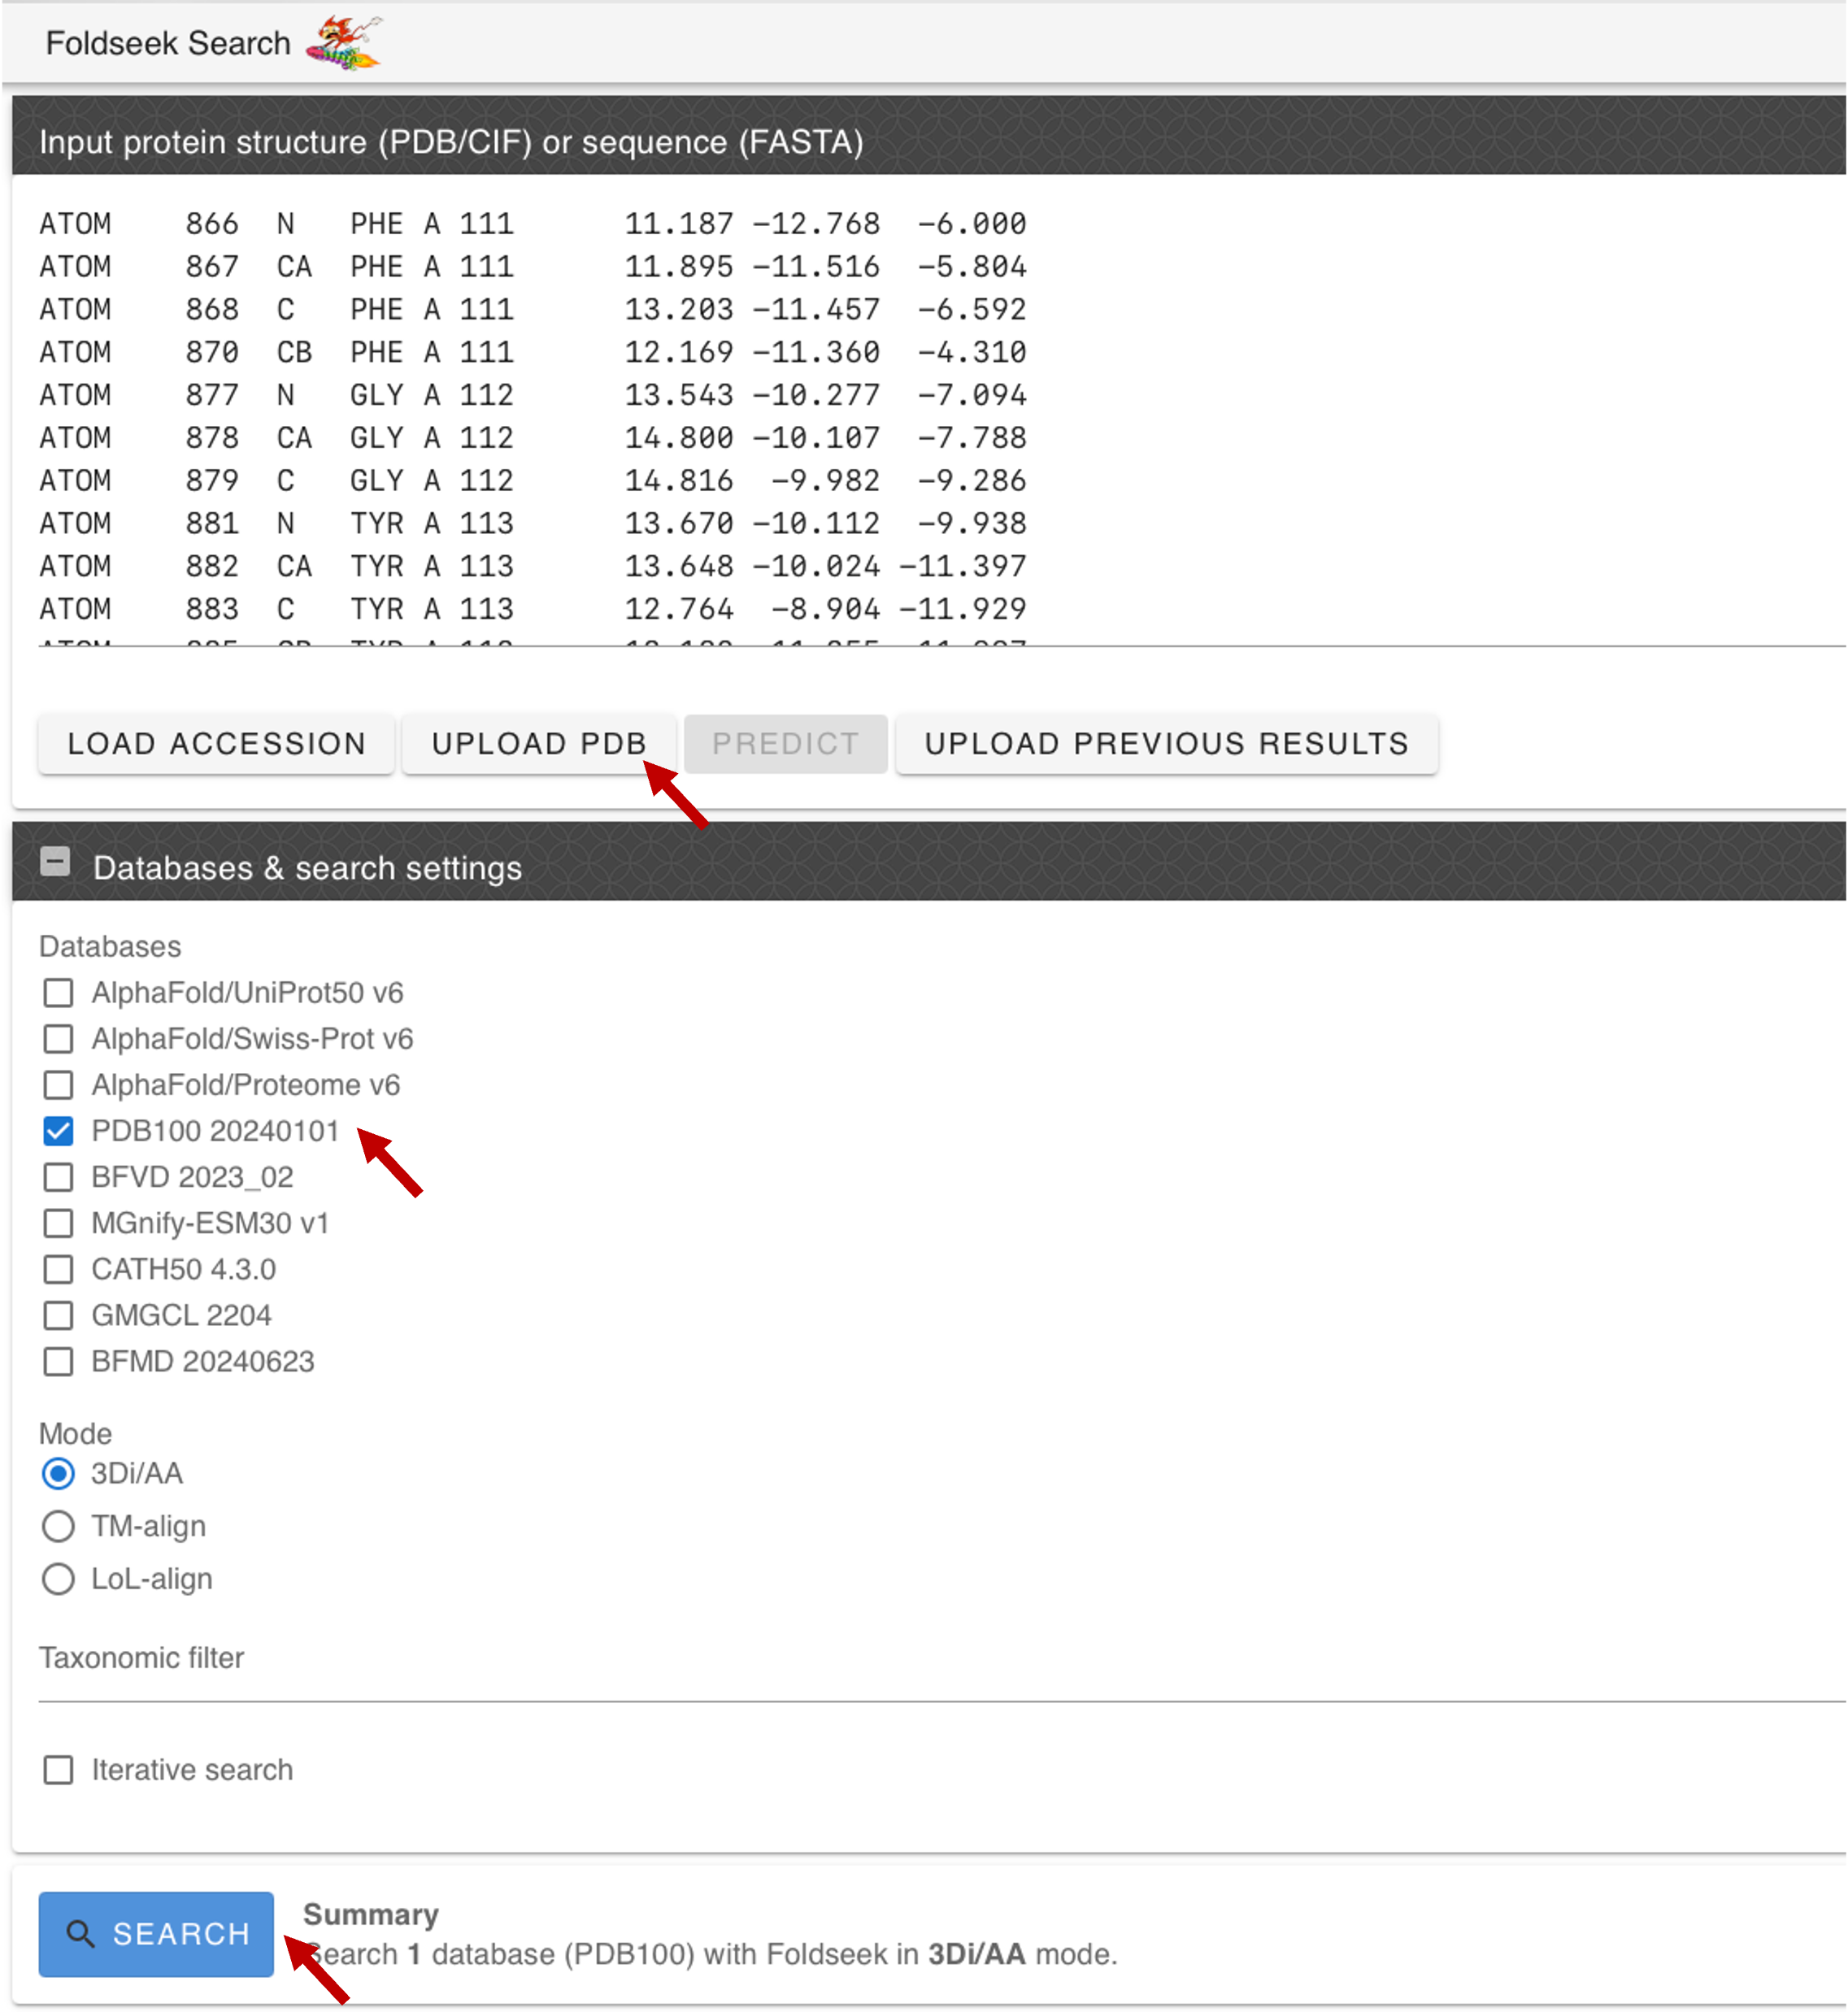Click Upload Previous Results button
Viewport: 1848px width, 2012px height.
tap(1166, 744)
